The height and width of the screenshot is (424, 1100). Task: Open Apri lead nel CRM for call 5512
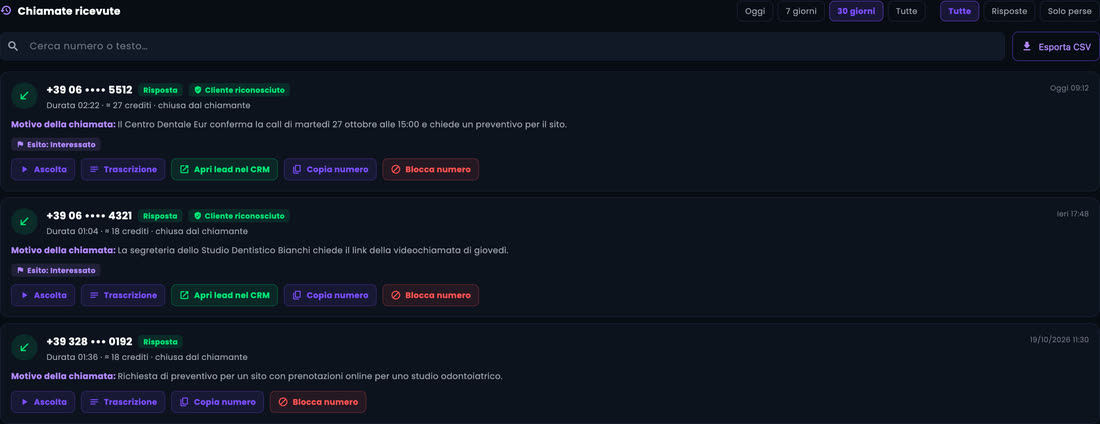click(x=224, y=169)
